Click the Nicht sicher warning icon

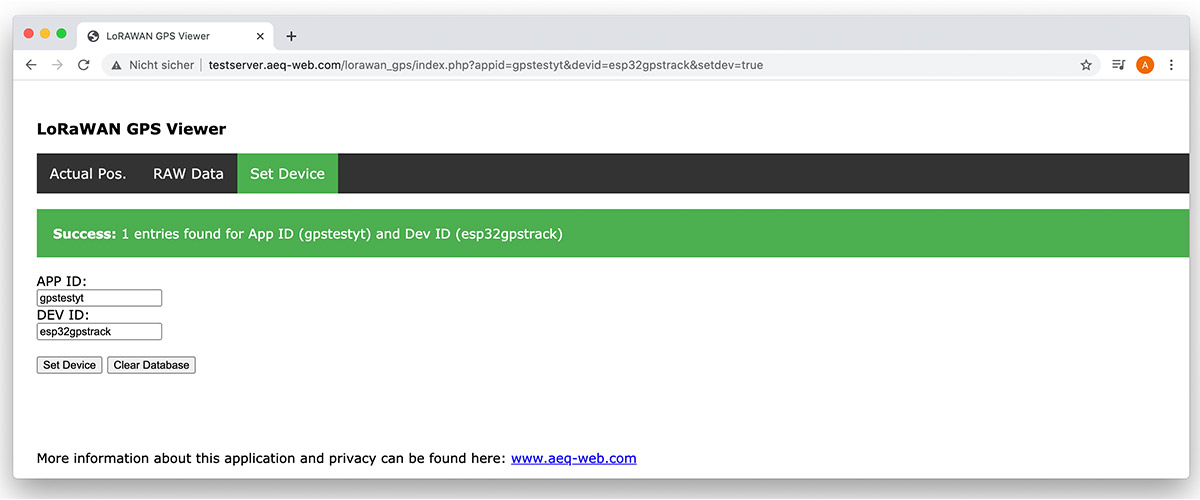point(118,65)
